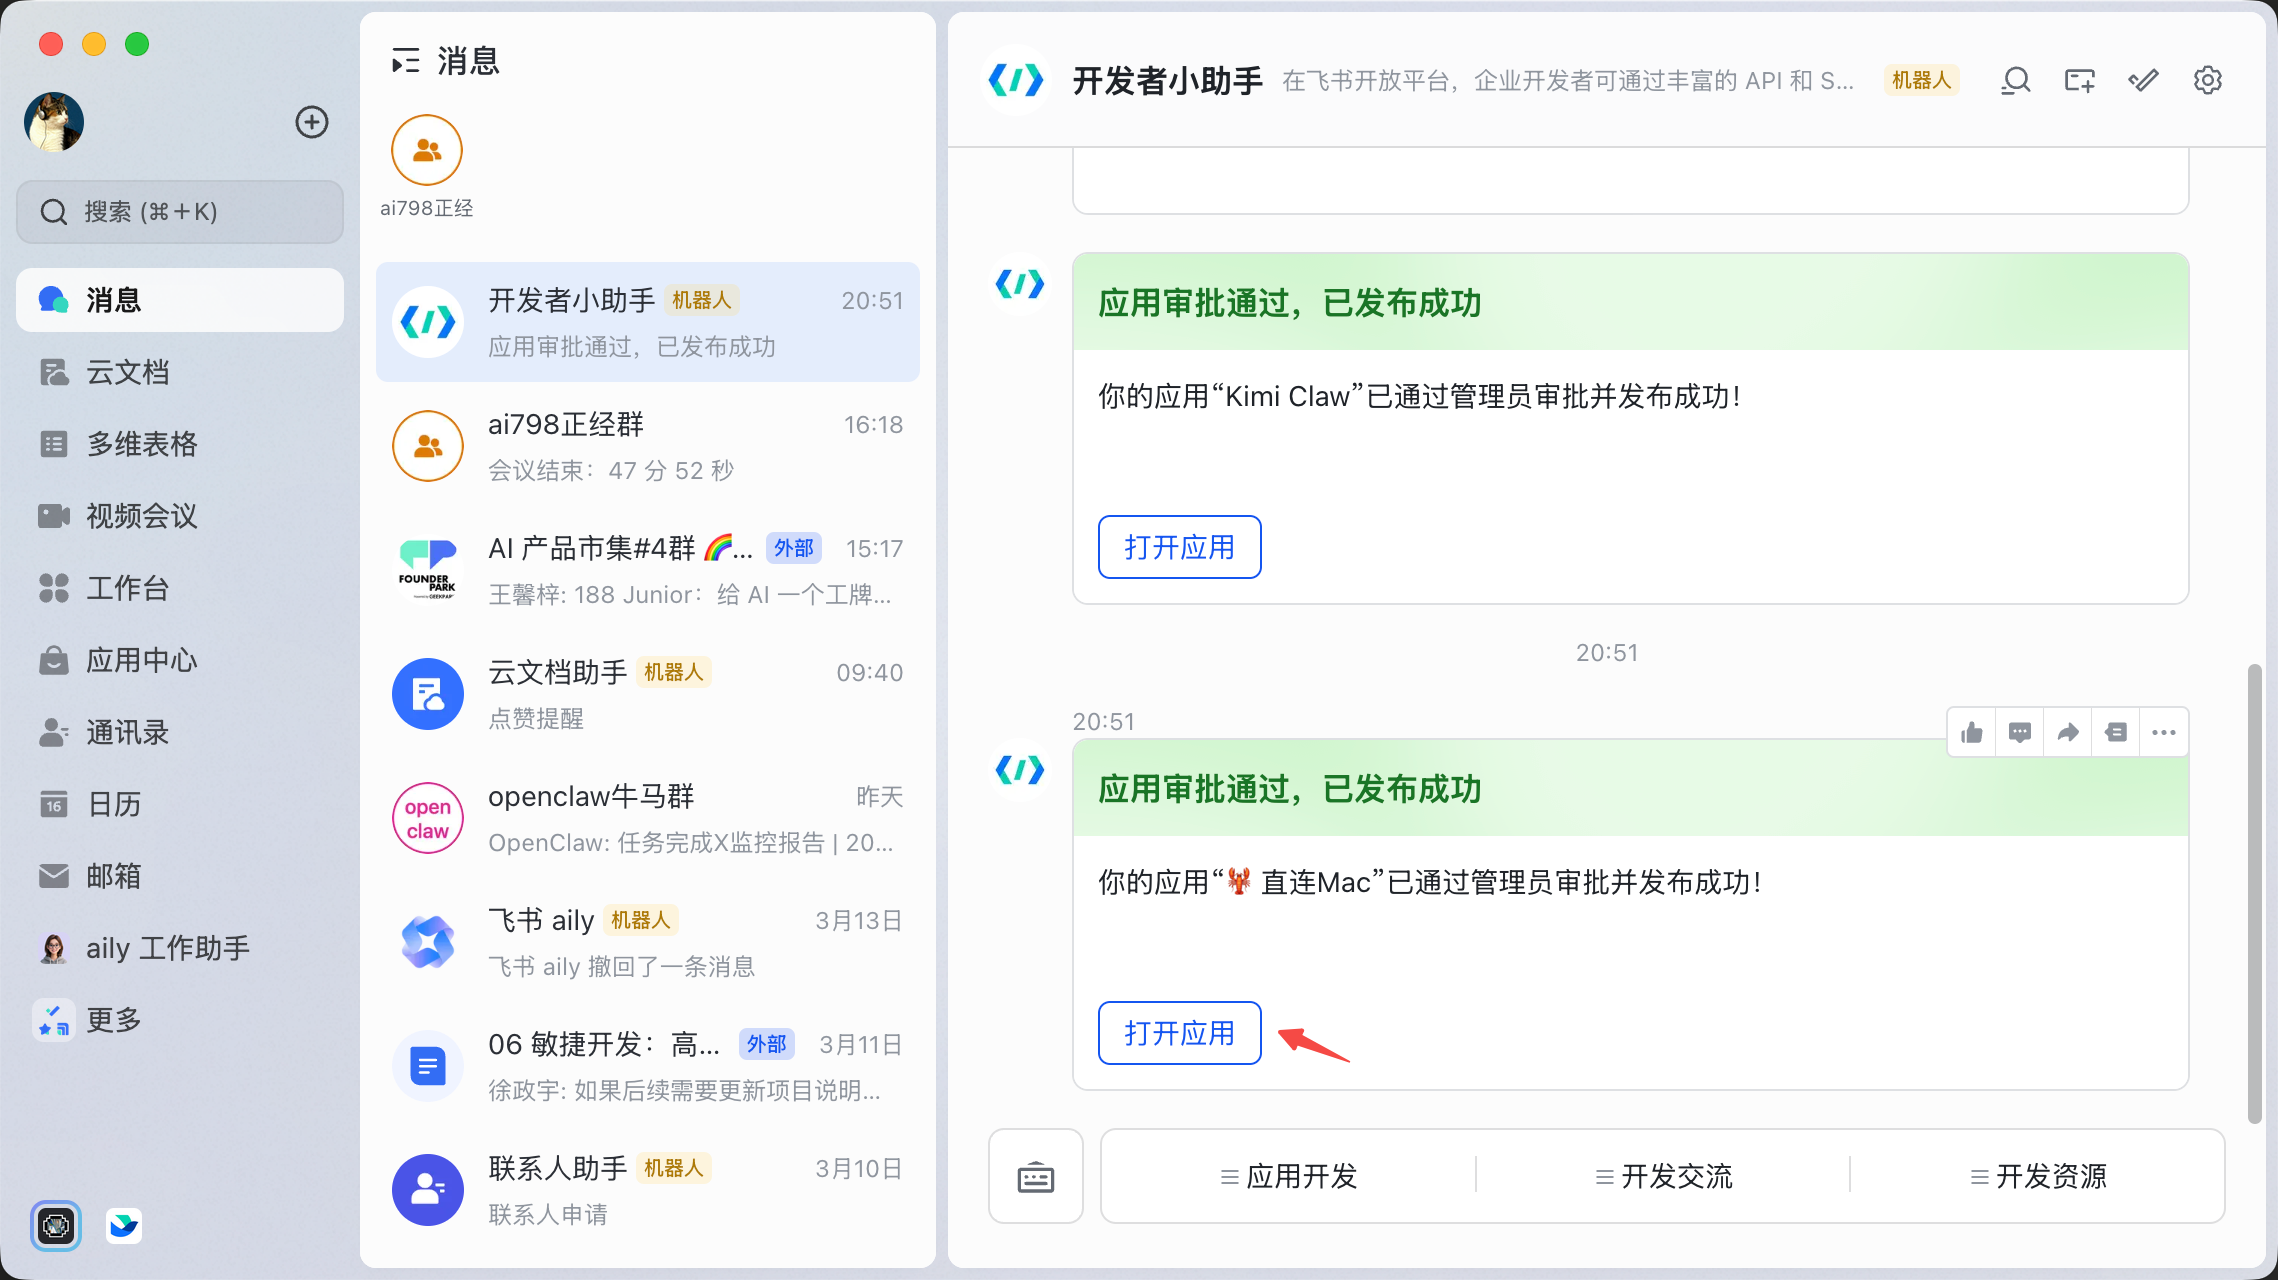Viewport: 2278px width, 1280px height.
Task: Open 日历 in the sidebar
Action: 180,804
